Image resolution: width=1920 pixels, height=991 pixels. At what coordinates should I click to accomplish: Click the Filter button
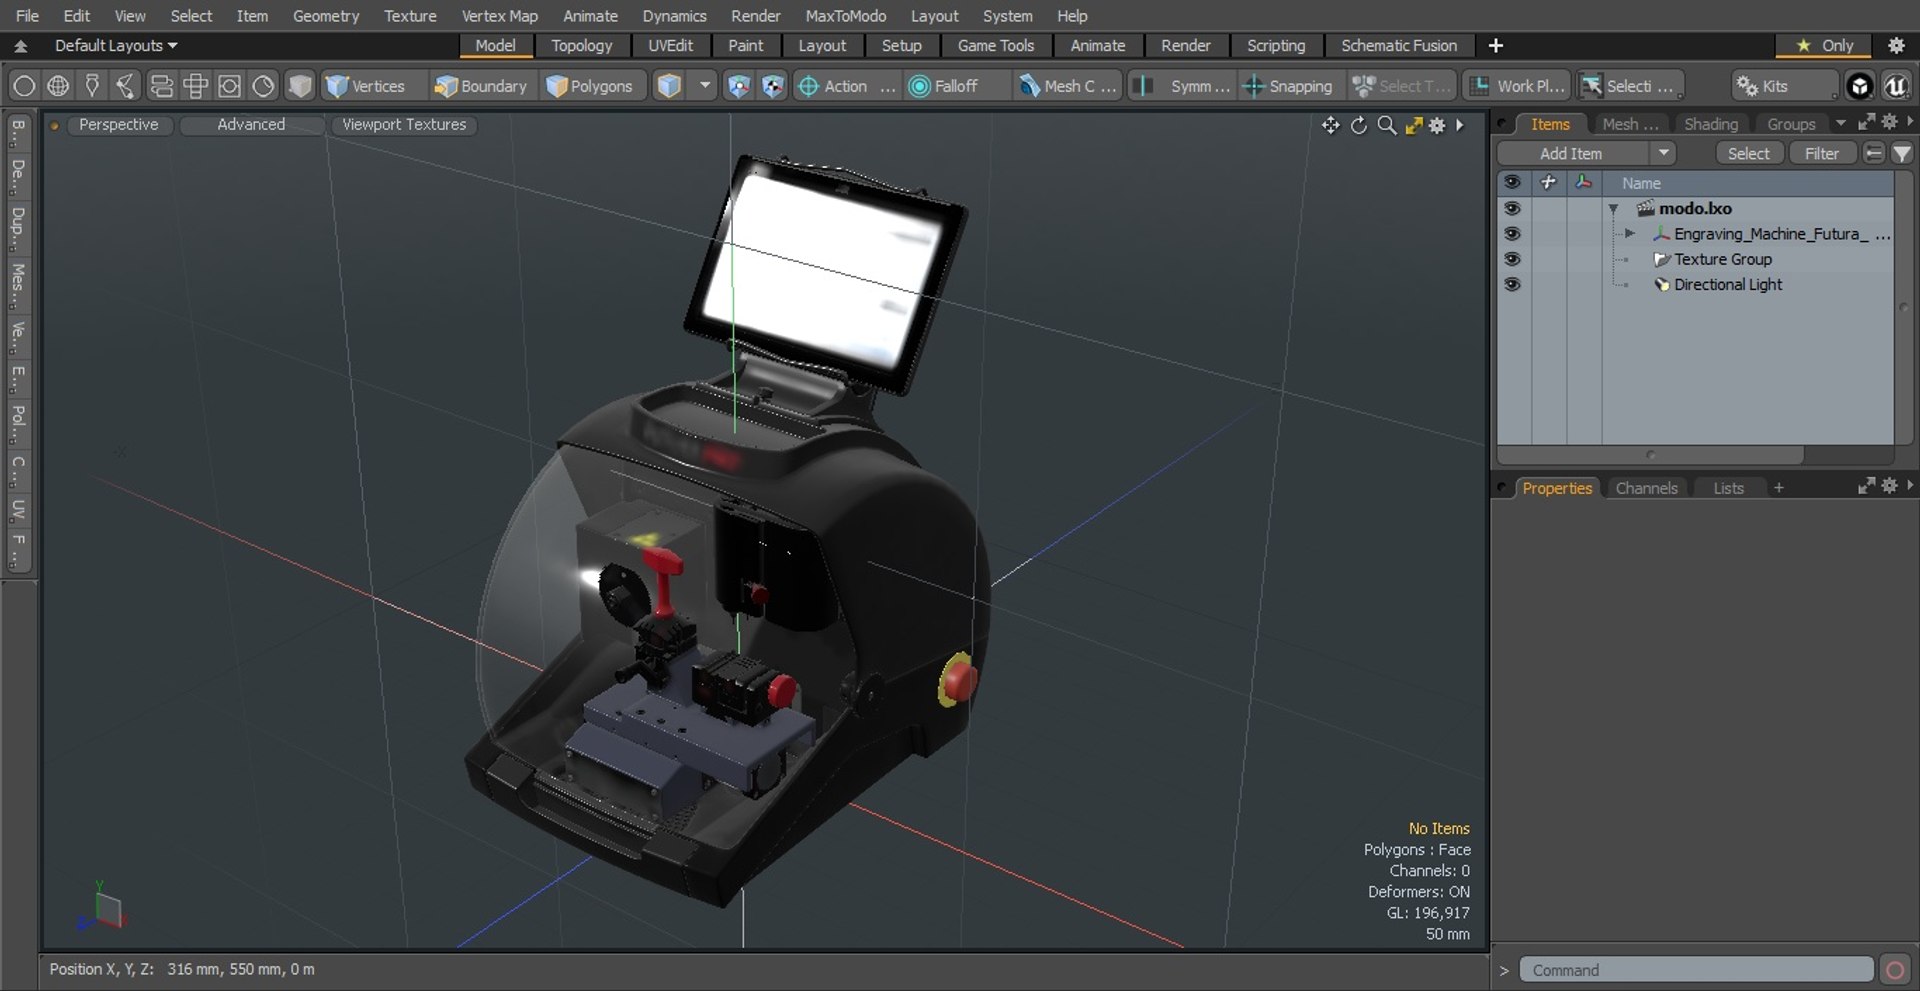[1821, 153]
